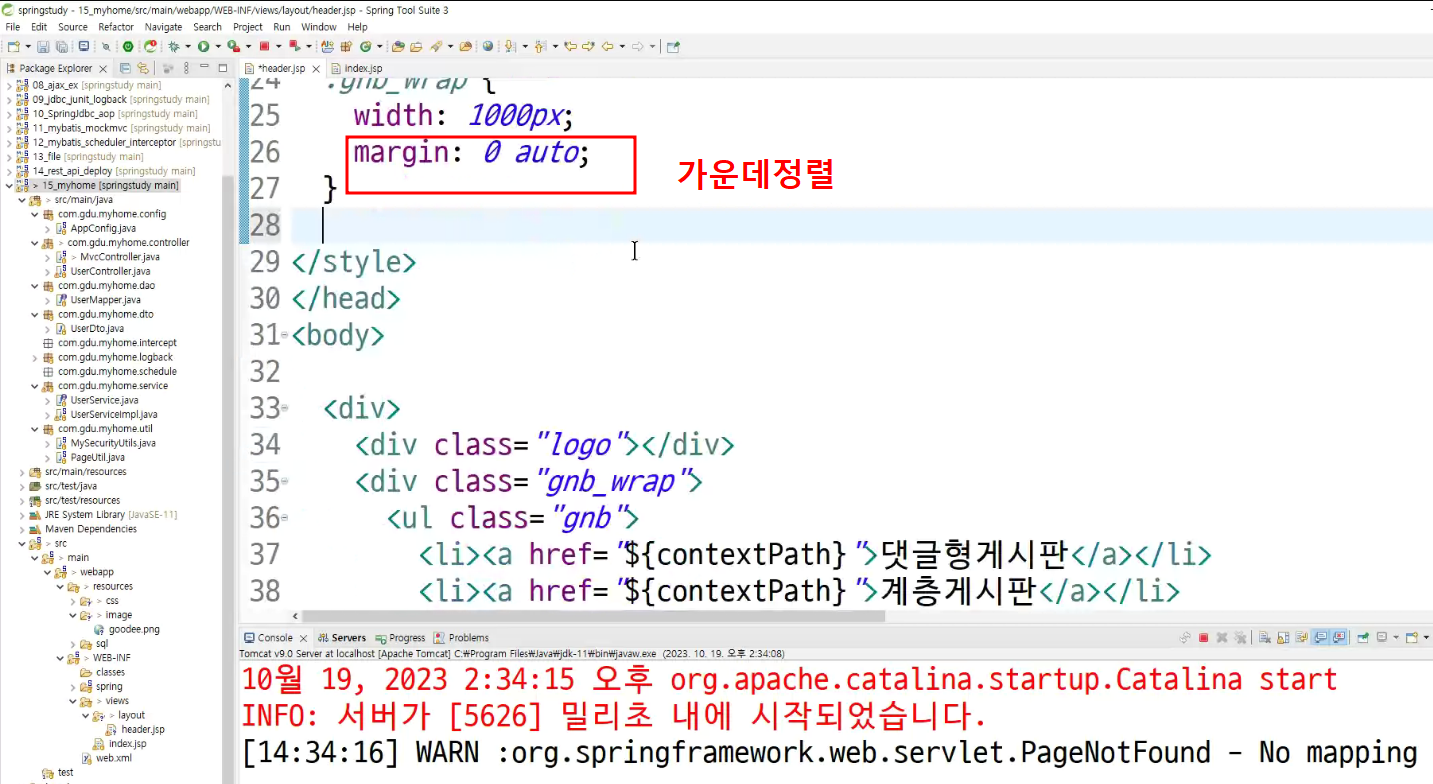Open the Navigate menu
Viewport: 1433px width, 784px height.
point(163,27)
